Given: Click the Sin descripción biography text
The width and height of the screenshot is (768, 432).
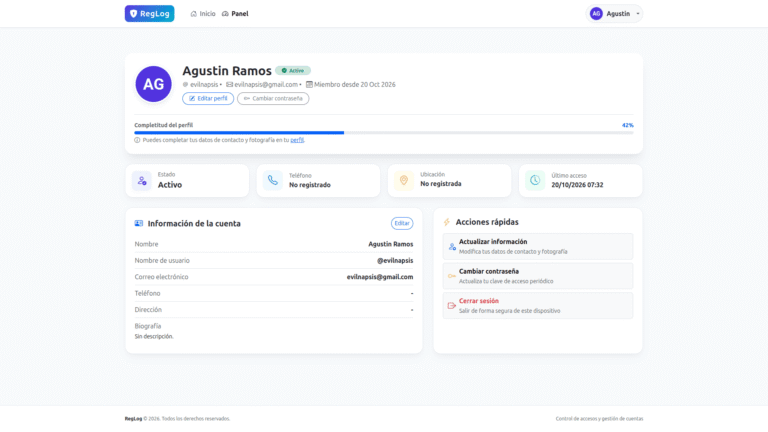Looking at the screenshot, I should point(154,336).
